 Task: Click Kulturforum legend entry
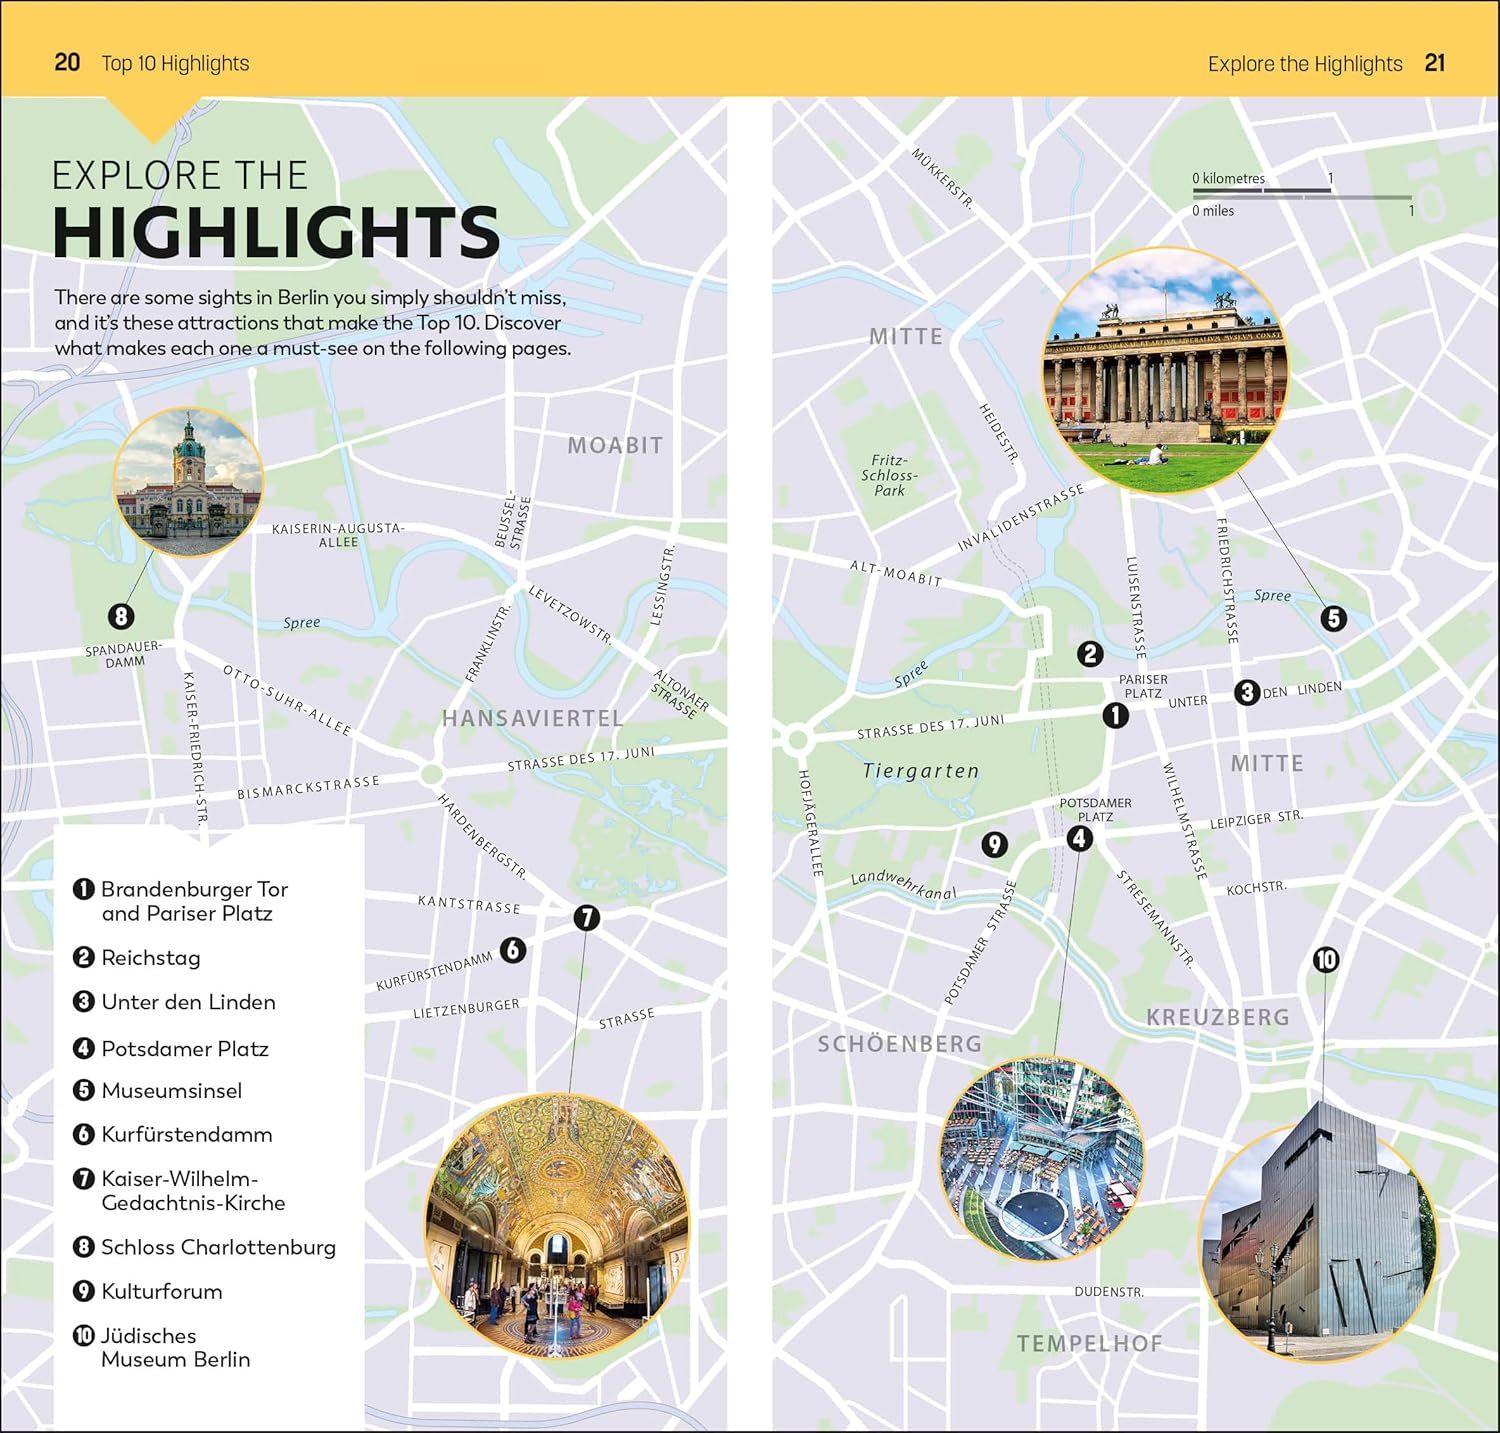point(161,1291)
